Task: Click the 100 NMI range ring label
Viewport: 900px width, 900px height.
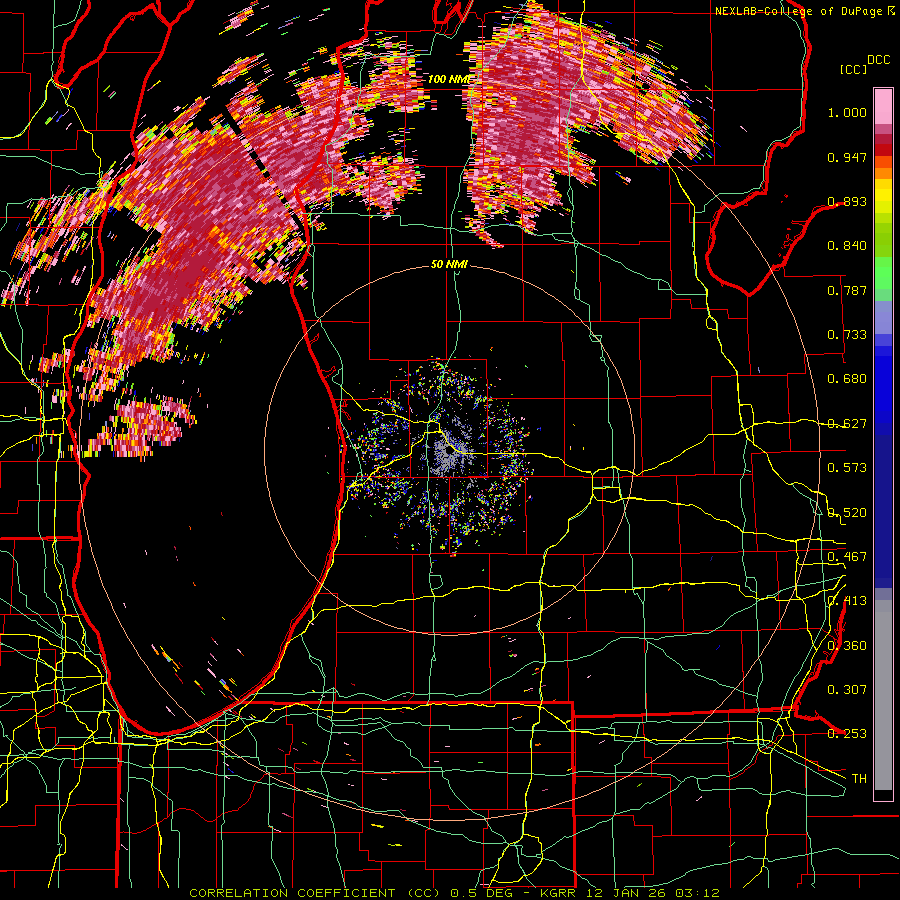Action: 449,79
